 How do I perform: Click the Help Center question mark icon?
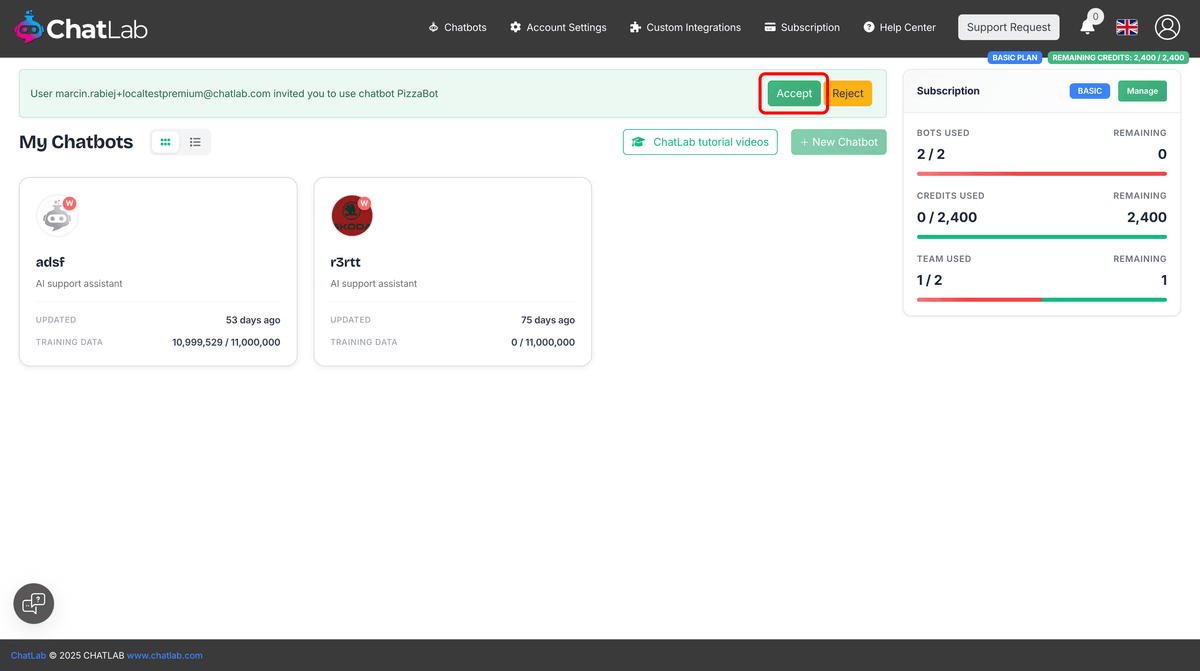click(870, 27)
